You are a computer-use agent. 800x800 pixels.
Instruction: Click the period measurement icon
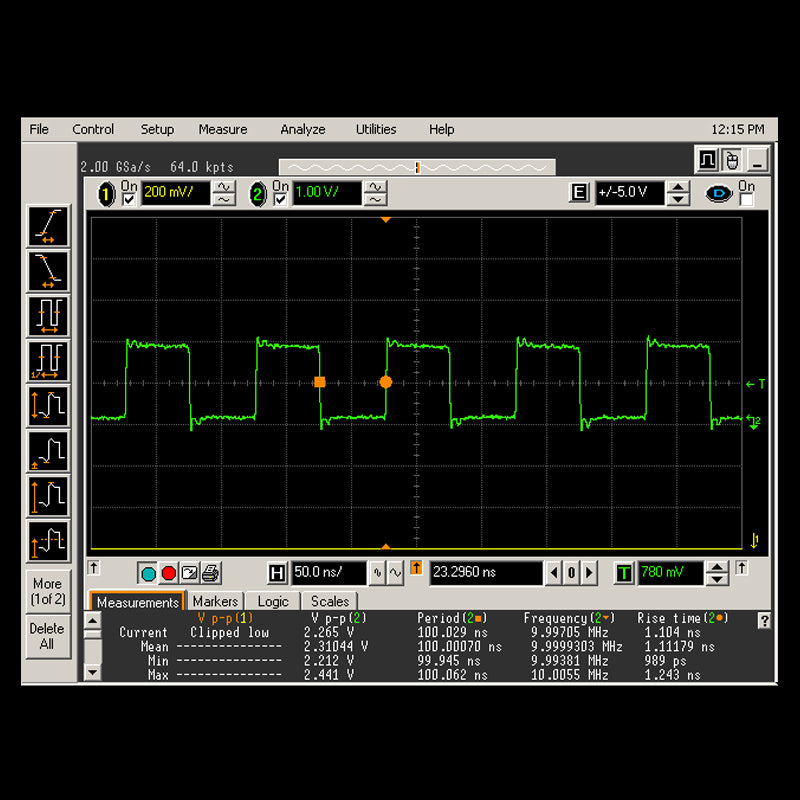click(48, 316)
